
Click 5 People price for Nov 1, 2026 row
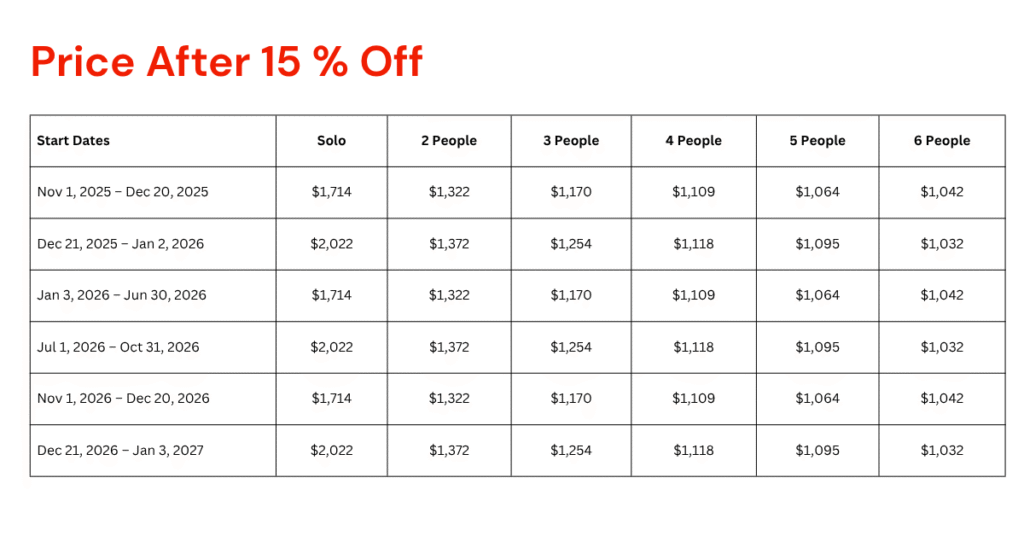point(817,398)
